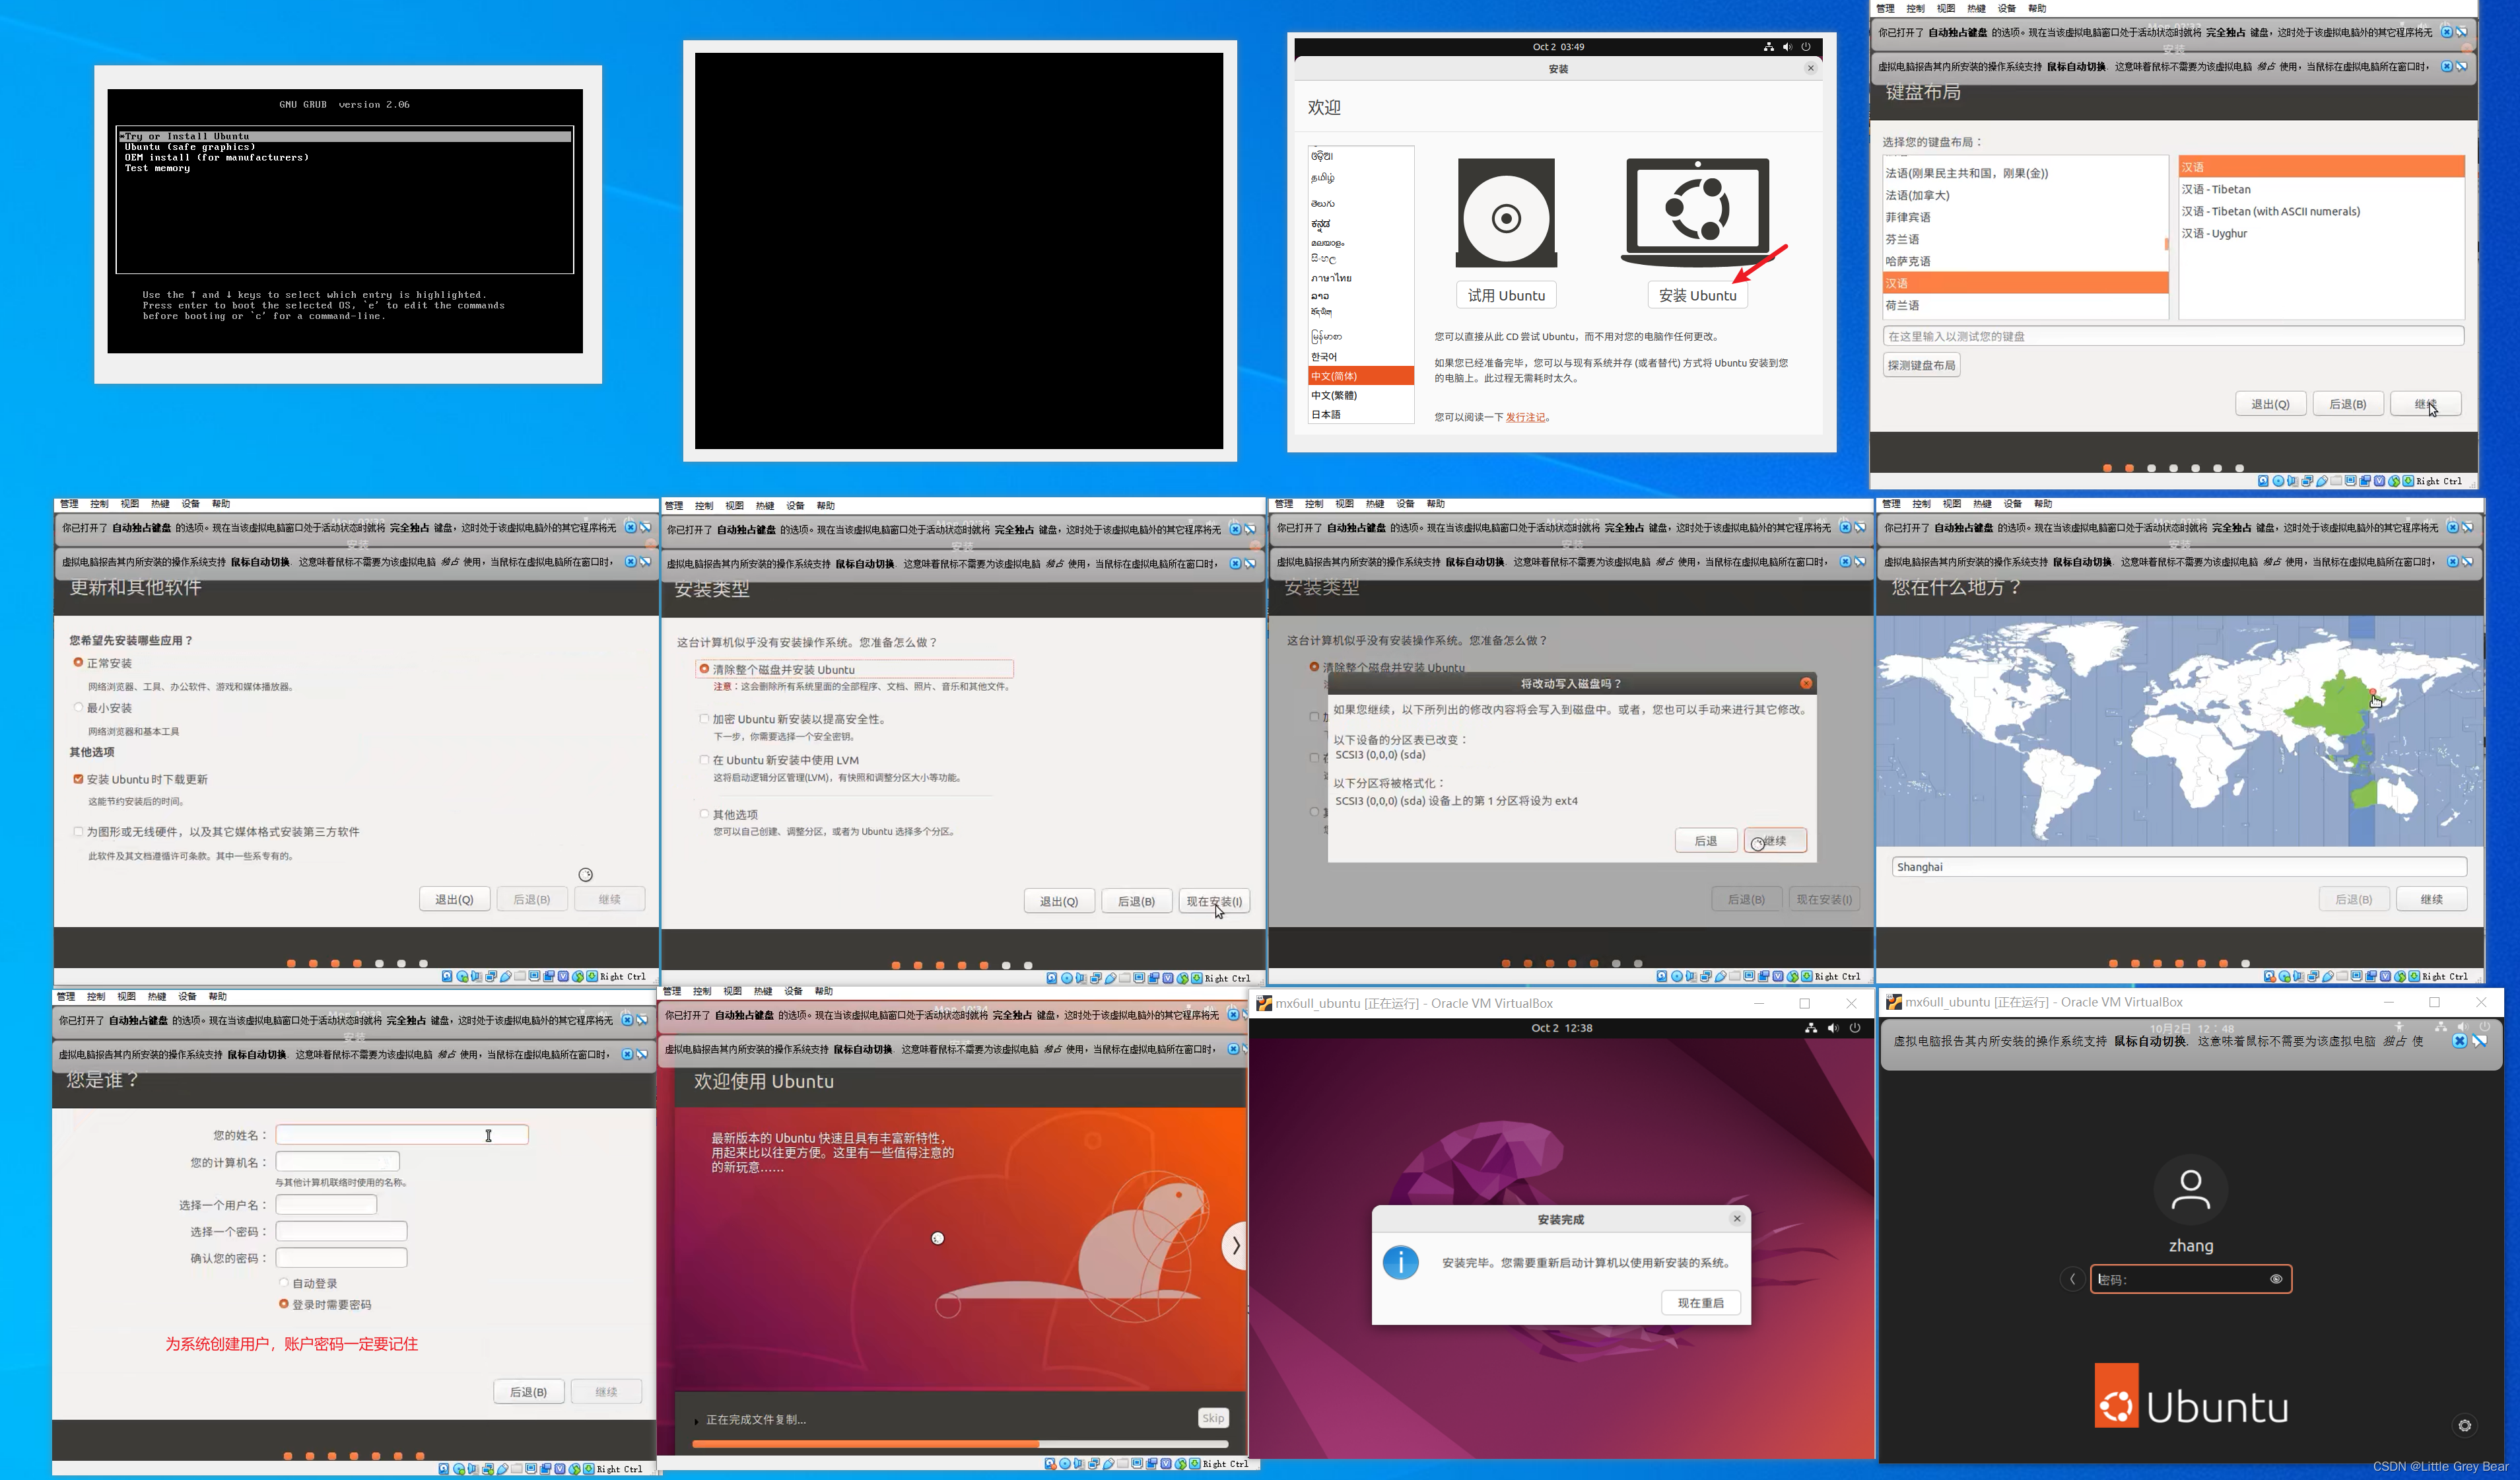Click the 您的姓名 input field
The width and height of the screenshot is (2520, 1480).
(x=402, y=1134)
